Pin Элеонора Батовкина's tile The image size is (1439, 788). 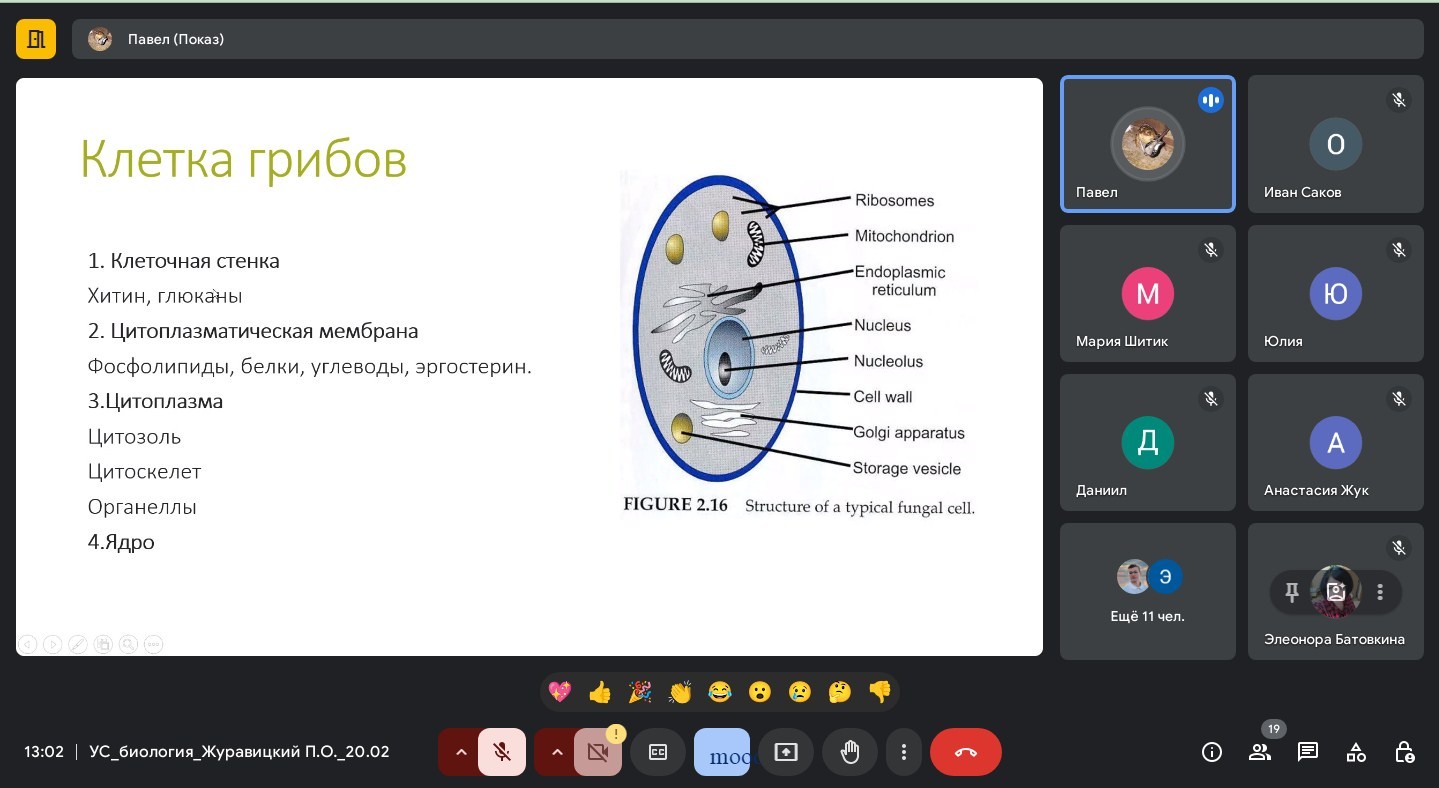1292,593
